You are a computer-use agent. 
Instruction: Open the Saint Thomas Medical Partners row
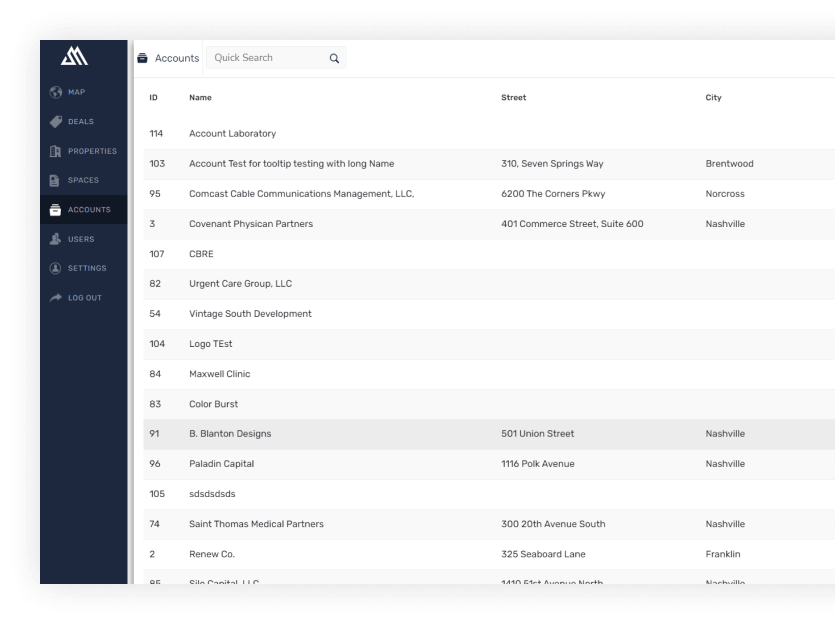256,524
